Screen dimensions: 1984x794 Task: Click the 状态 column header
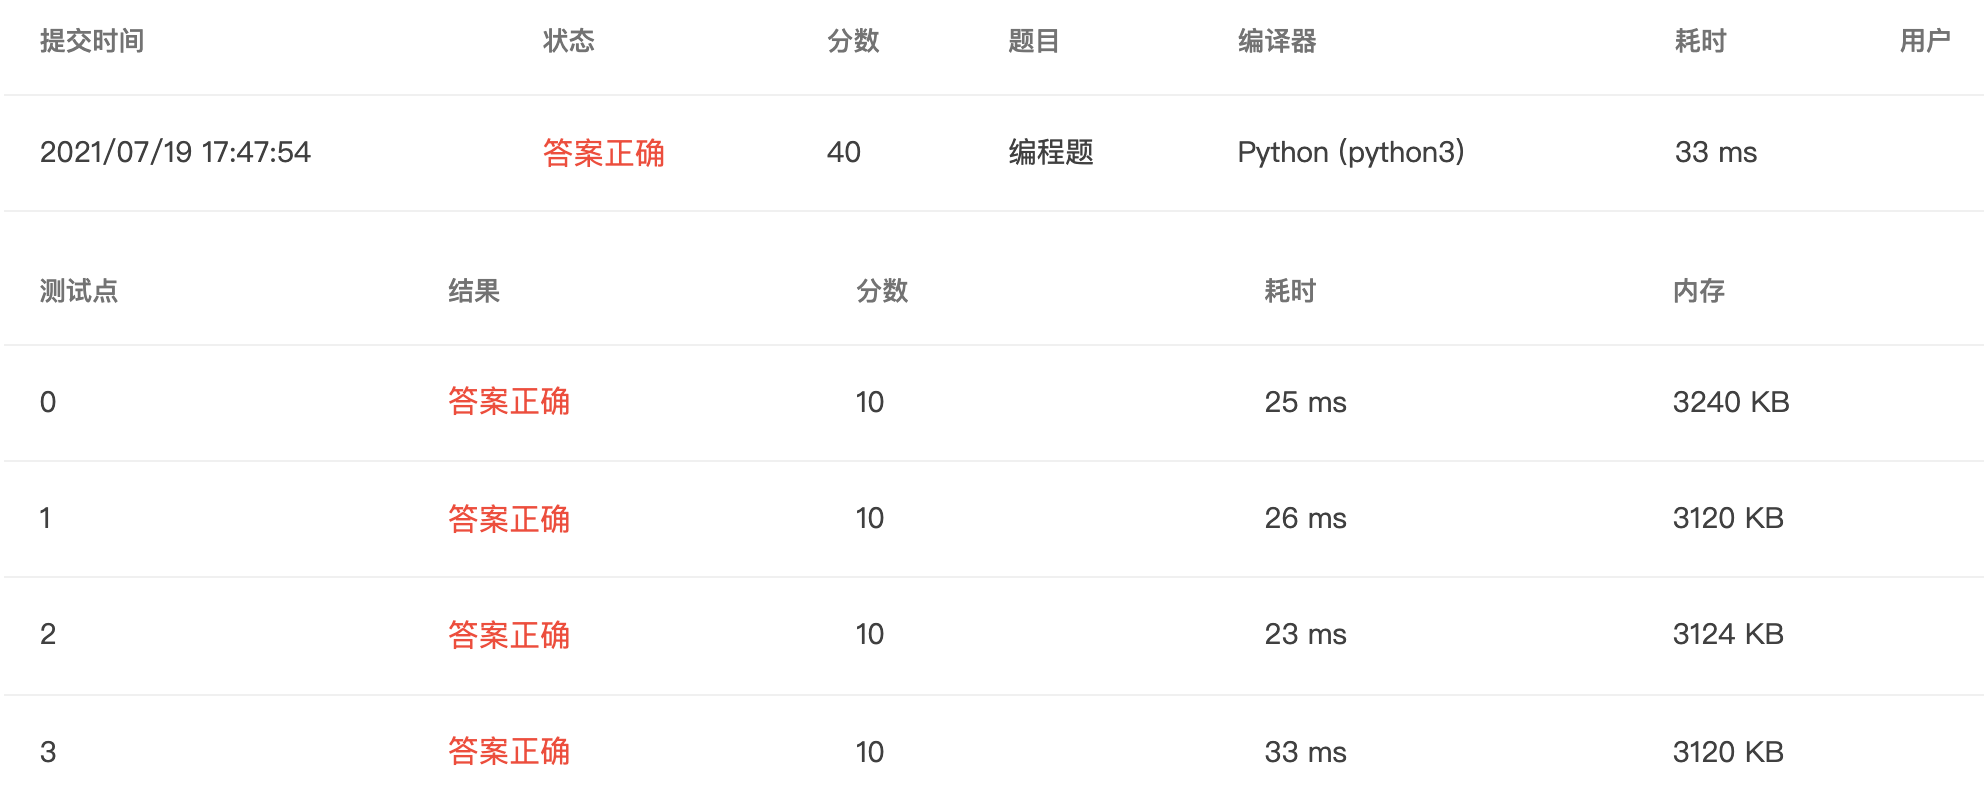(569, 41)
